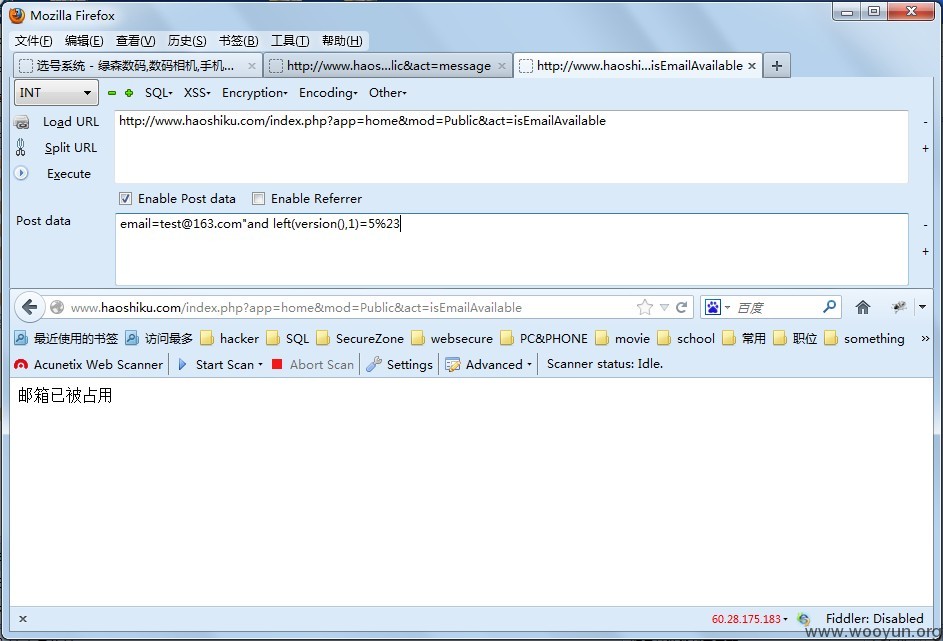Go to home page via house icon
943x641 pixels.
click(x=862, y=307)
